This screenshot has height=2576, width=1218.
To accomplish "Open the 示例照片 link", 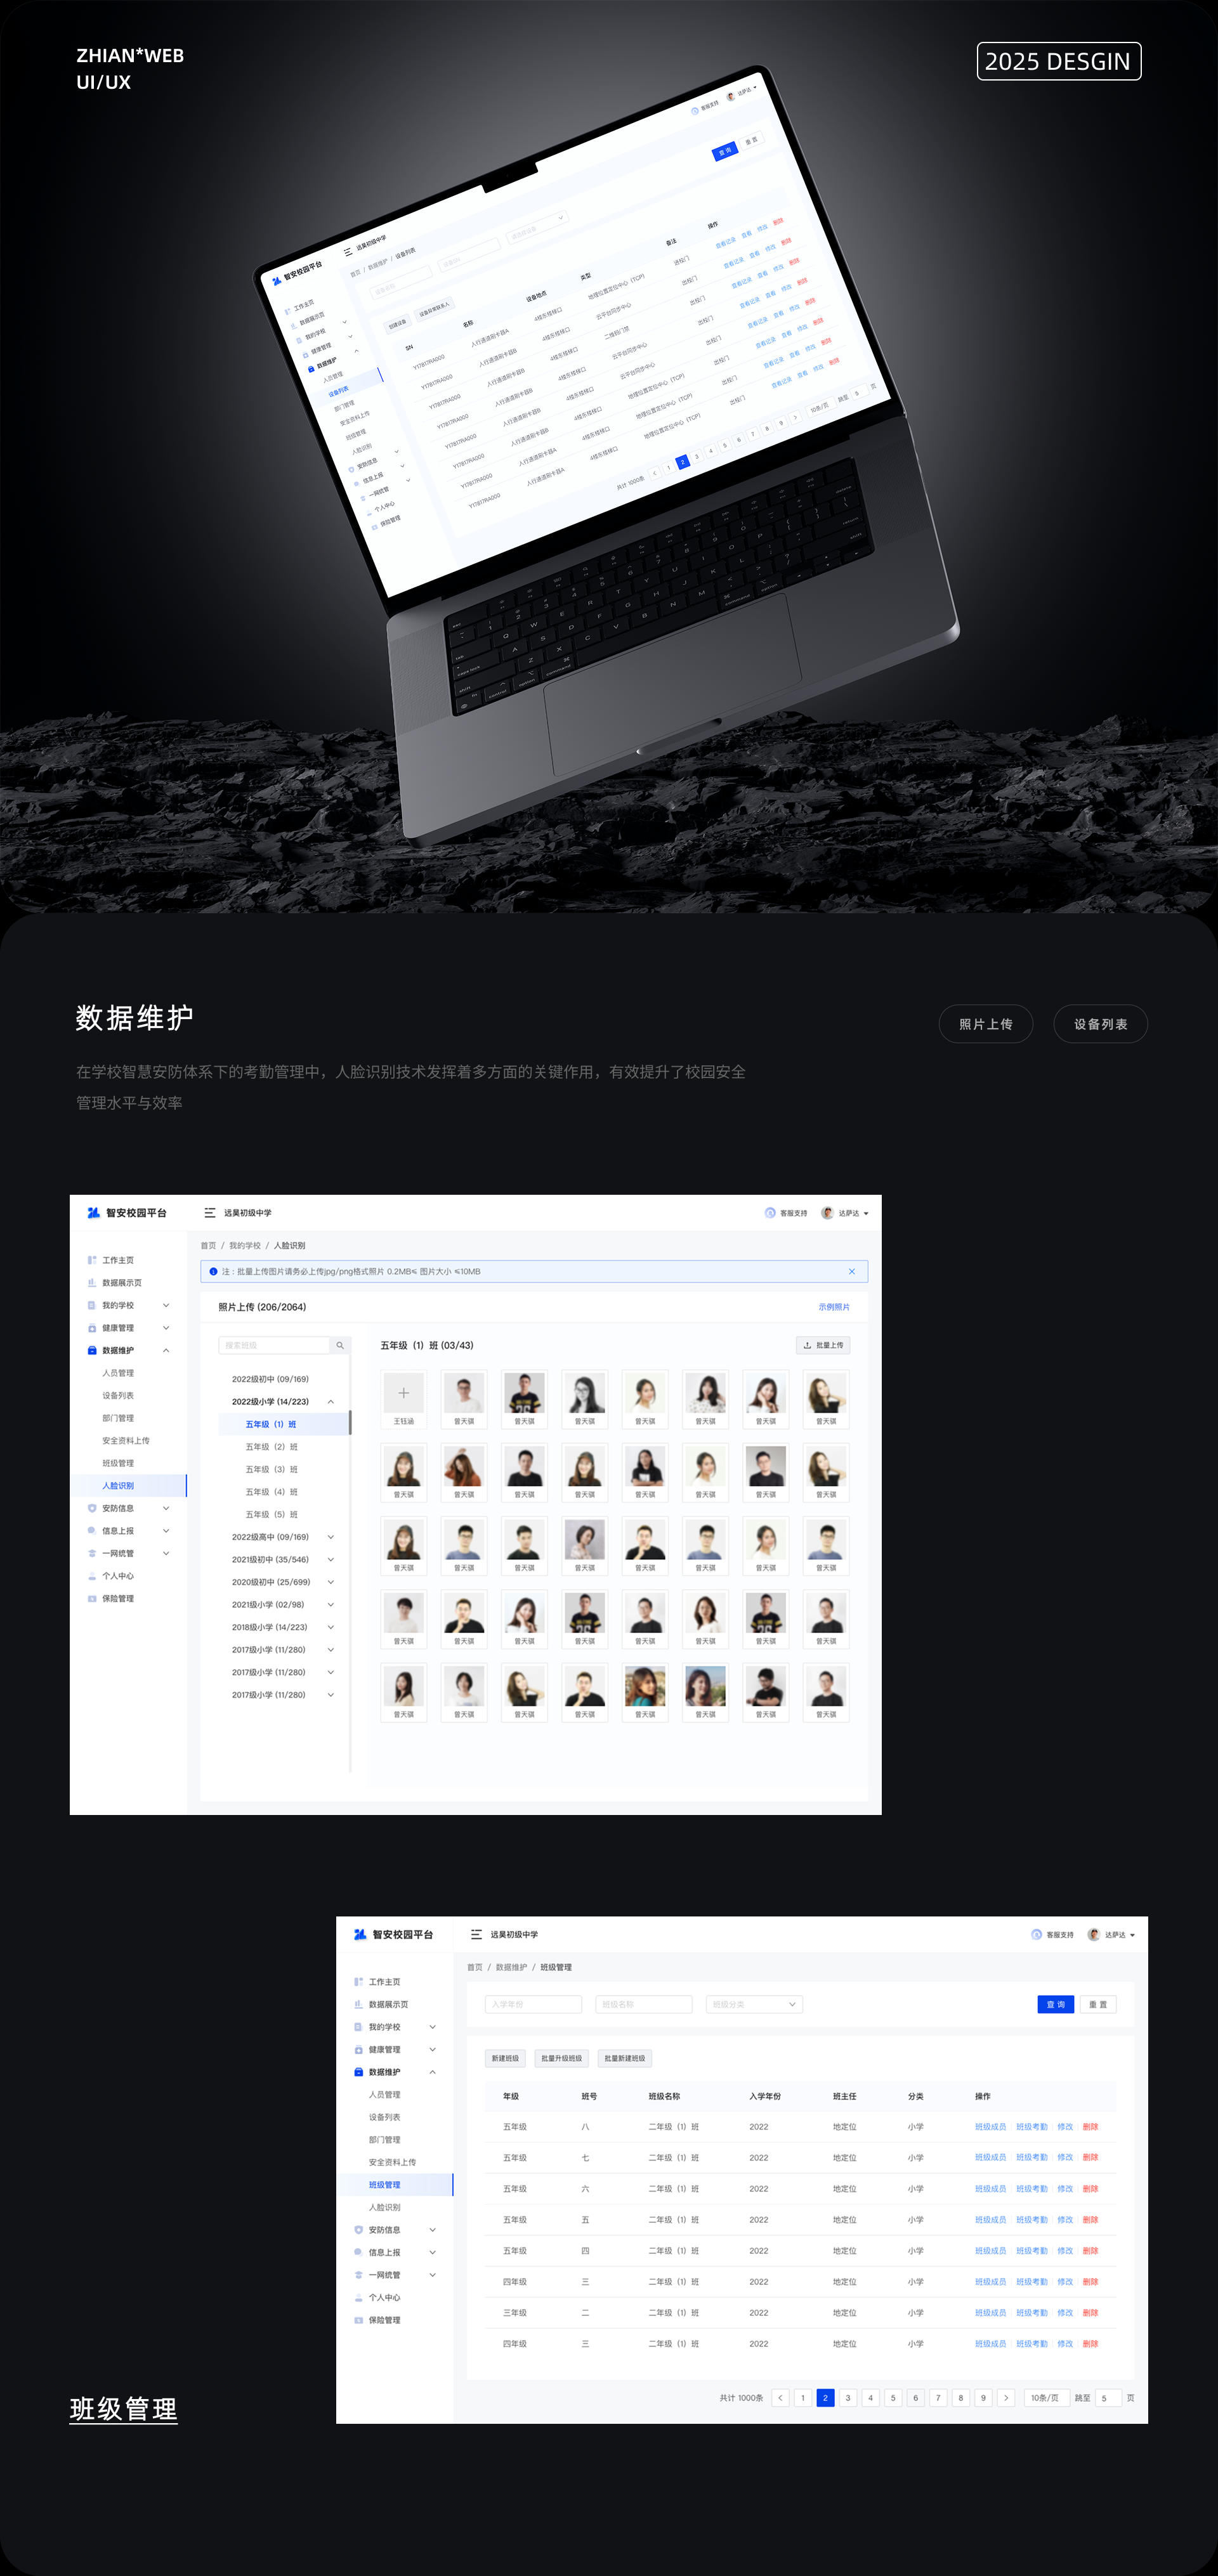I will tap(834, 1307).
